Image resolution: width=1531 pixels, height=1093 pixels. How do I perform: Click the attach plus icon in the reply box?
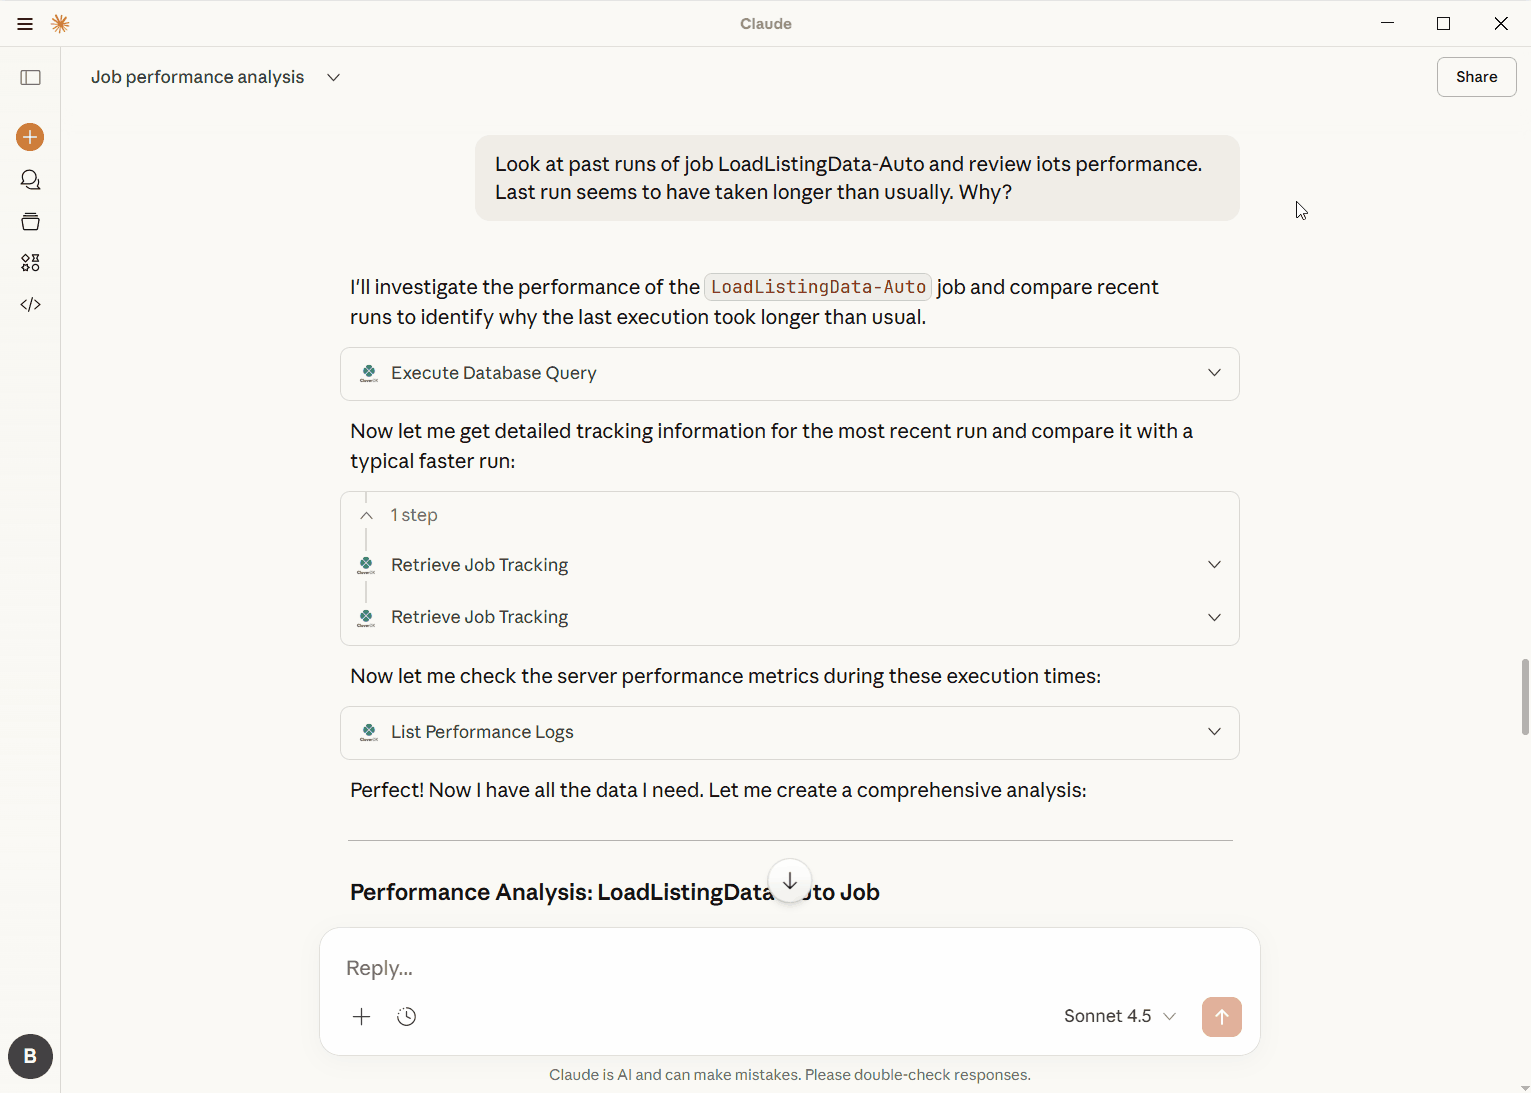pyautogui.click(x=362, y=1017)
